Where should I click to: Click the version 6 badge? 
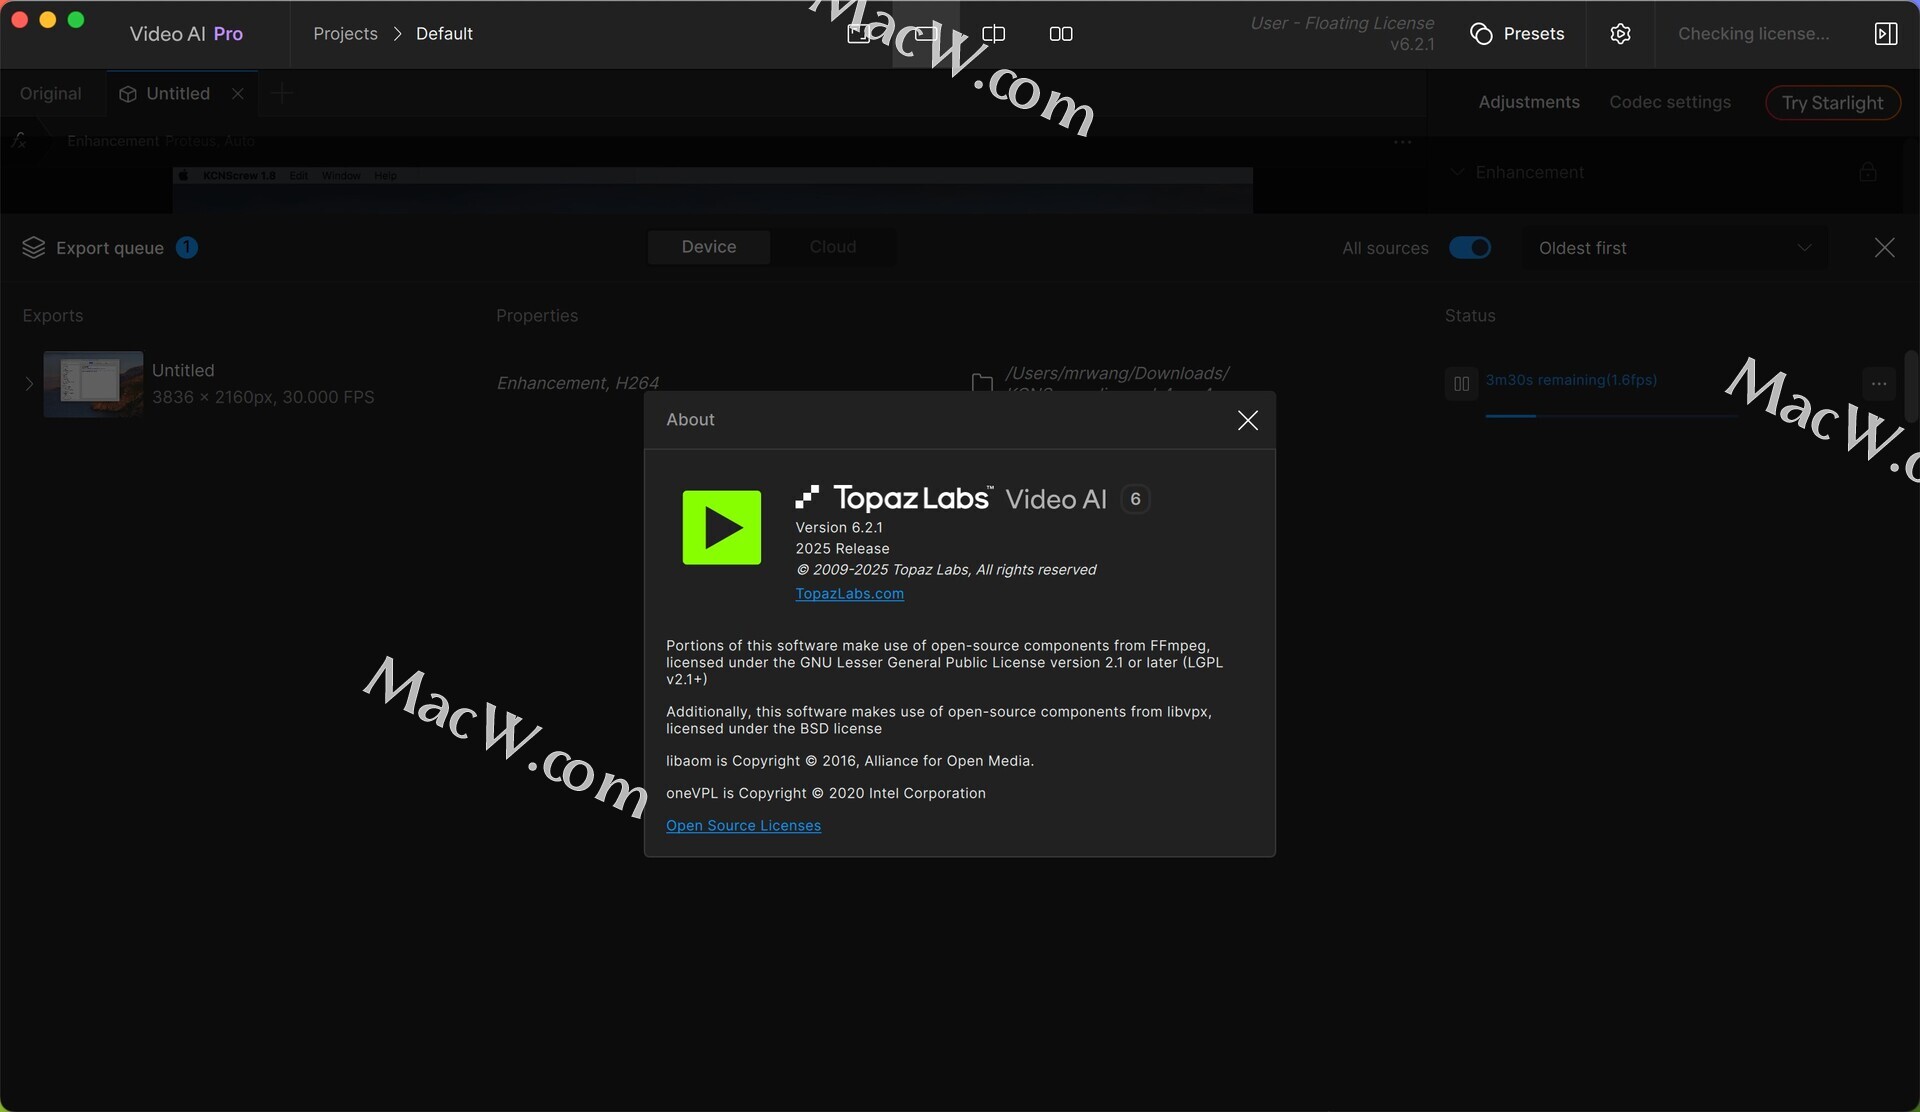point(1135,499)
